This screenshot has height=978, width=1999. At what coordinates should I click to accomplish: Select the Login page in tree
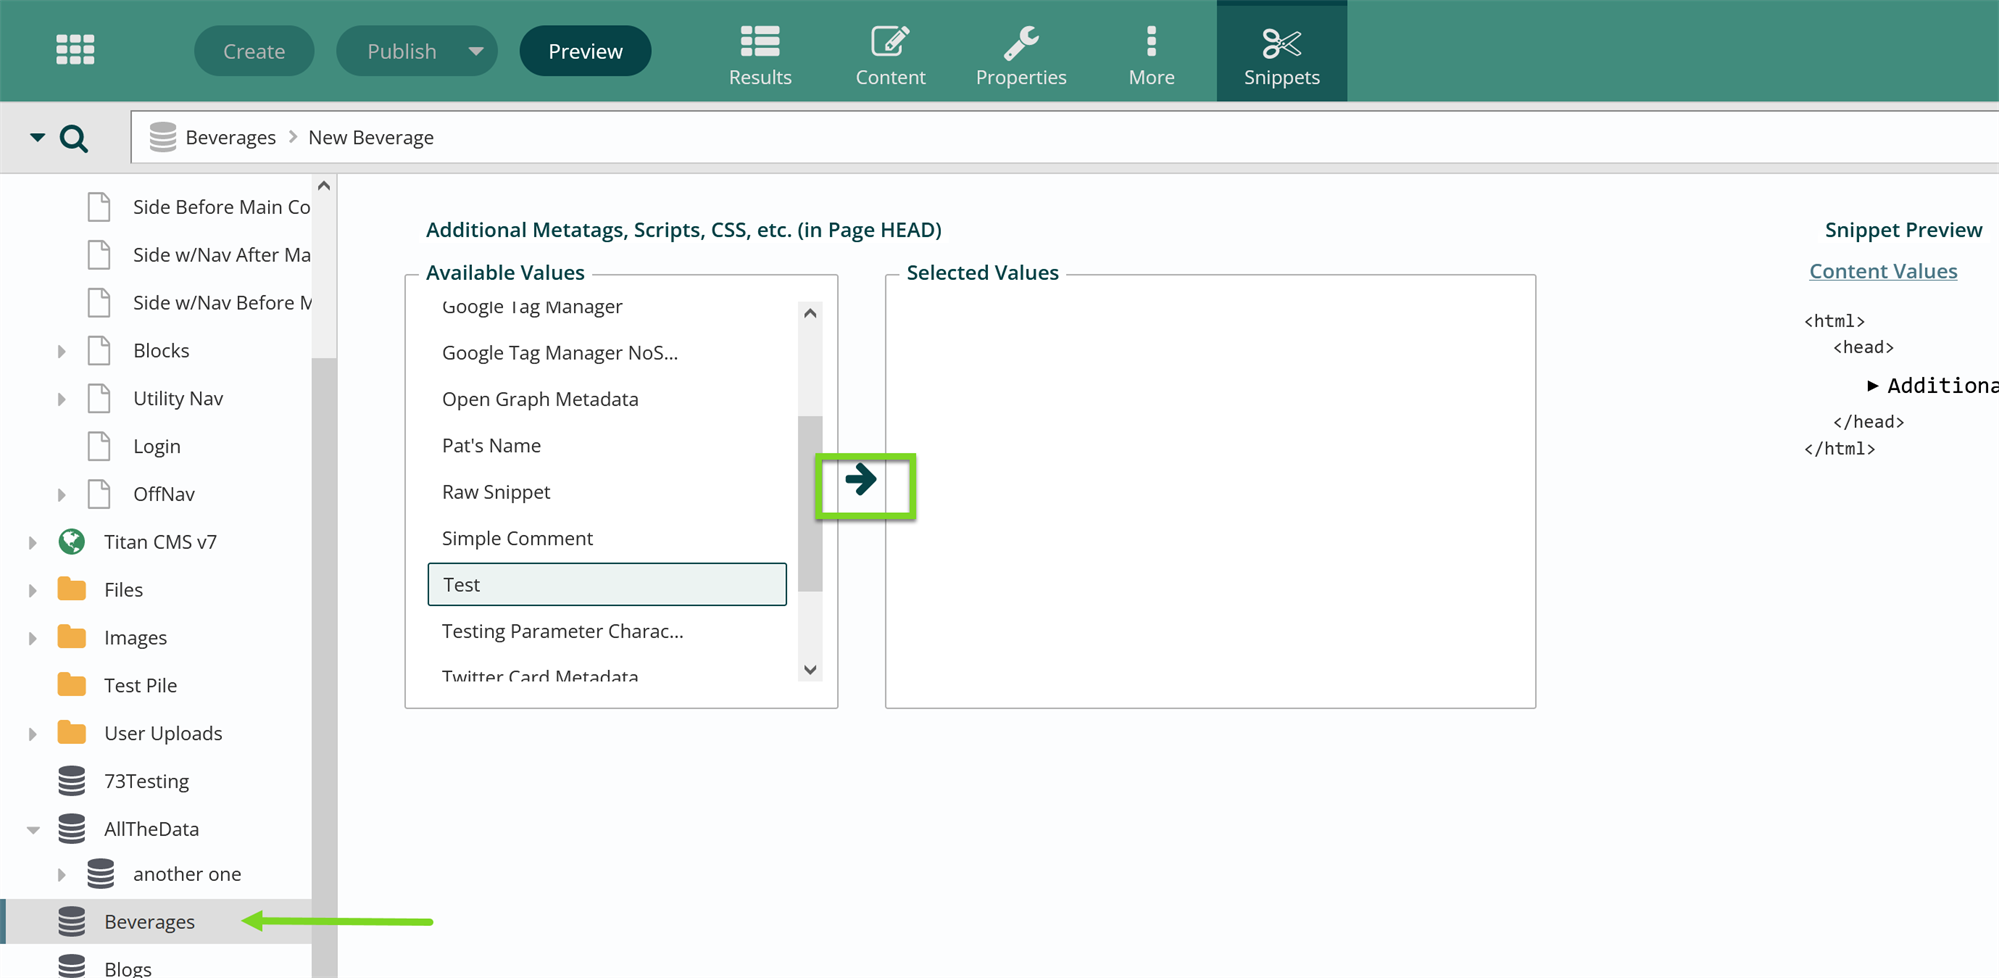(x=157, y=446)
